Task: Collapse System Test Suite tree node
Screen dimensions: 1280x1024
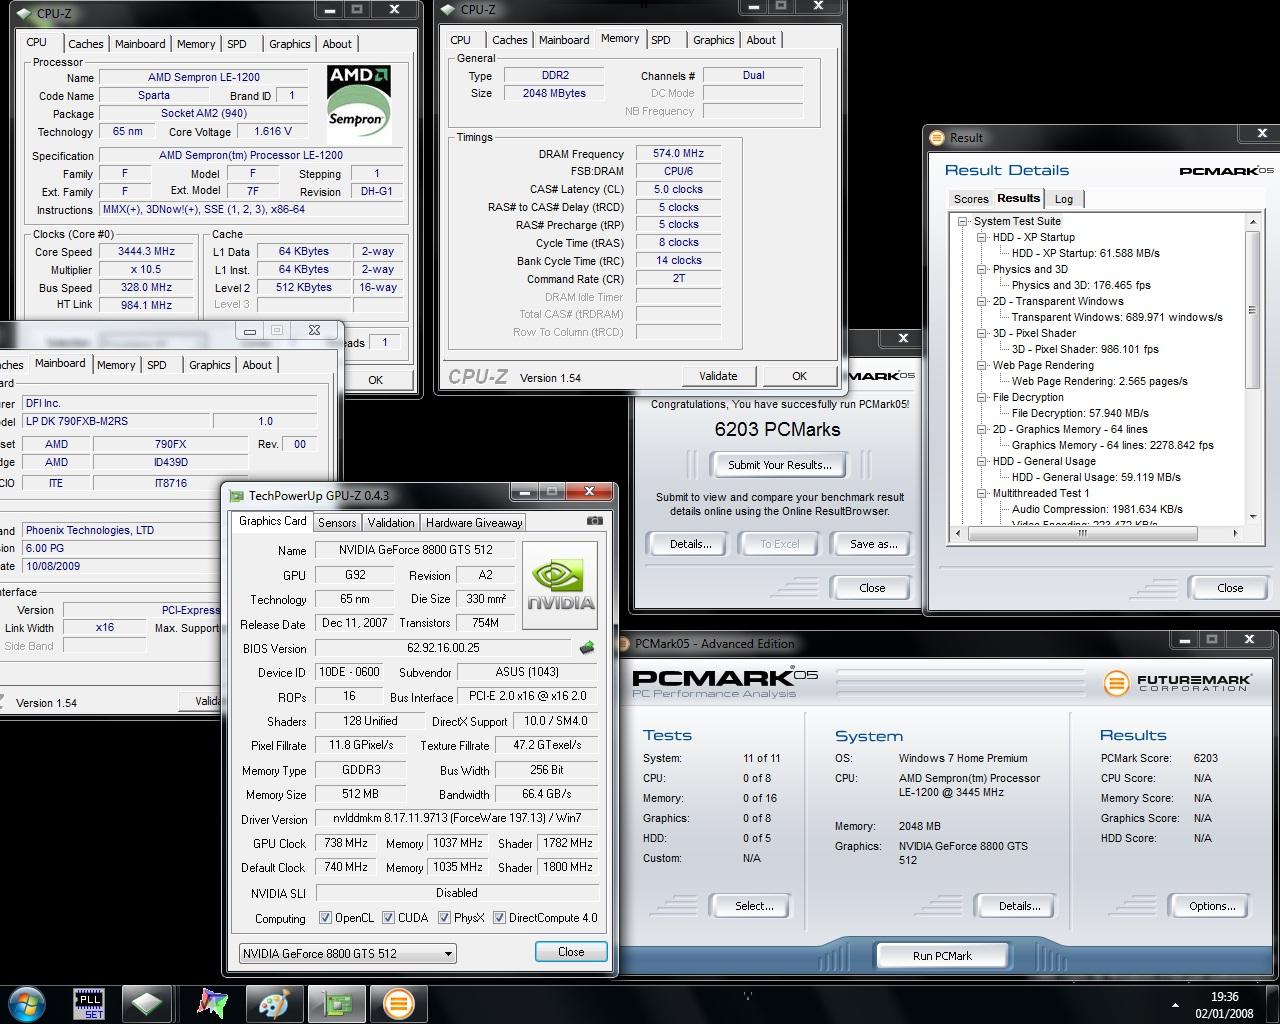Action: 962,222
